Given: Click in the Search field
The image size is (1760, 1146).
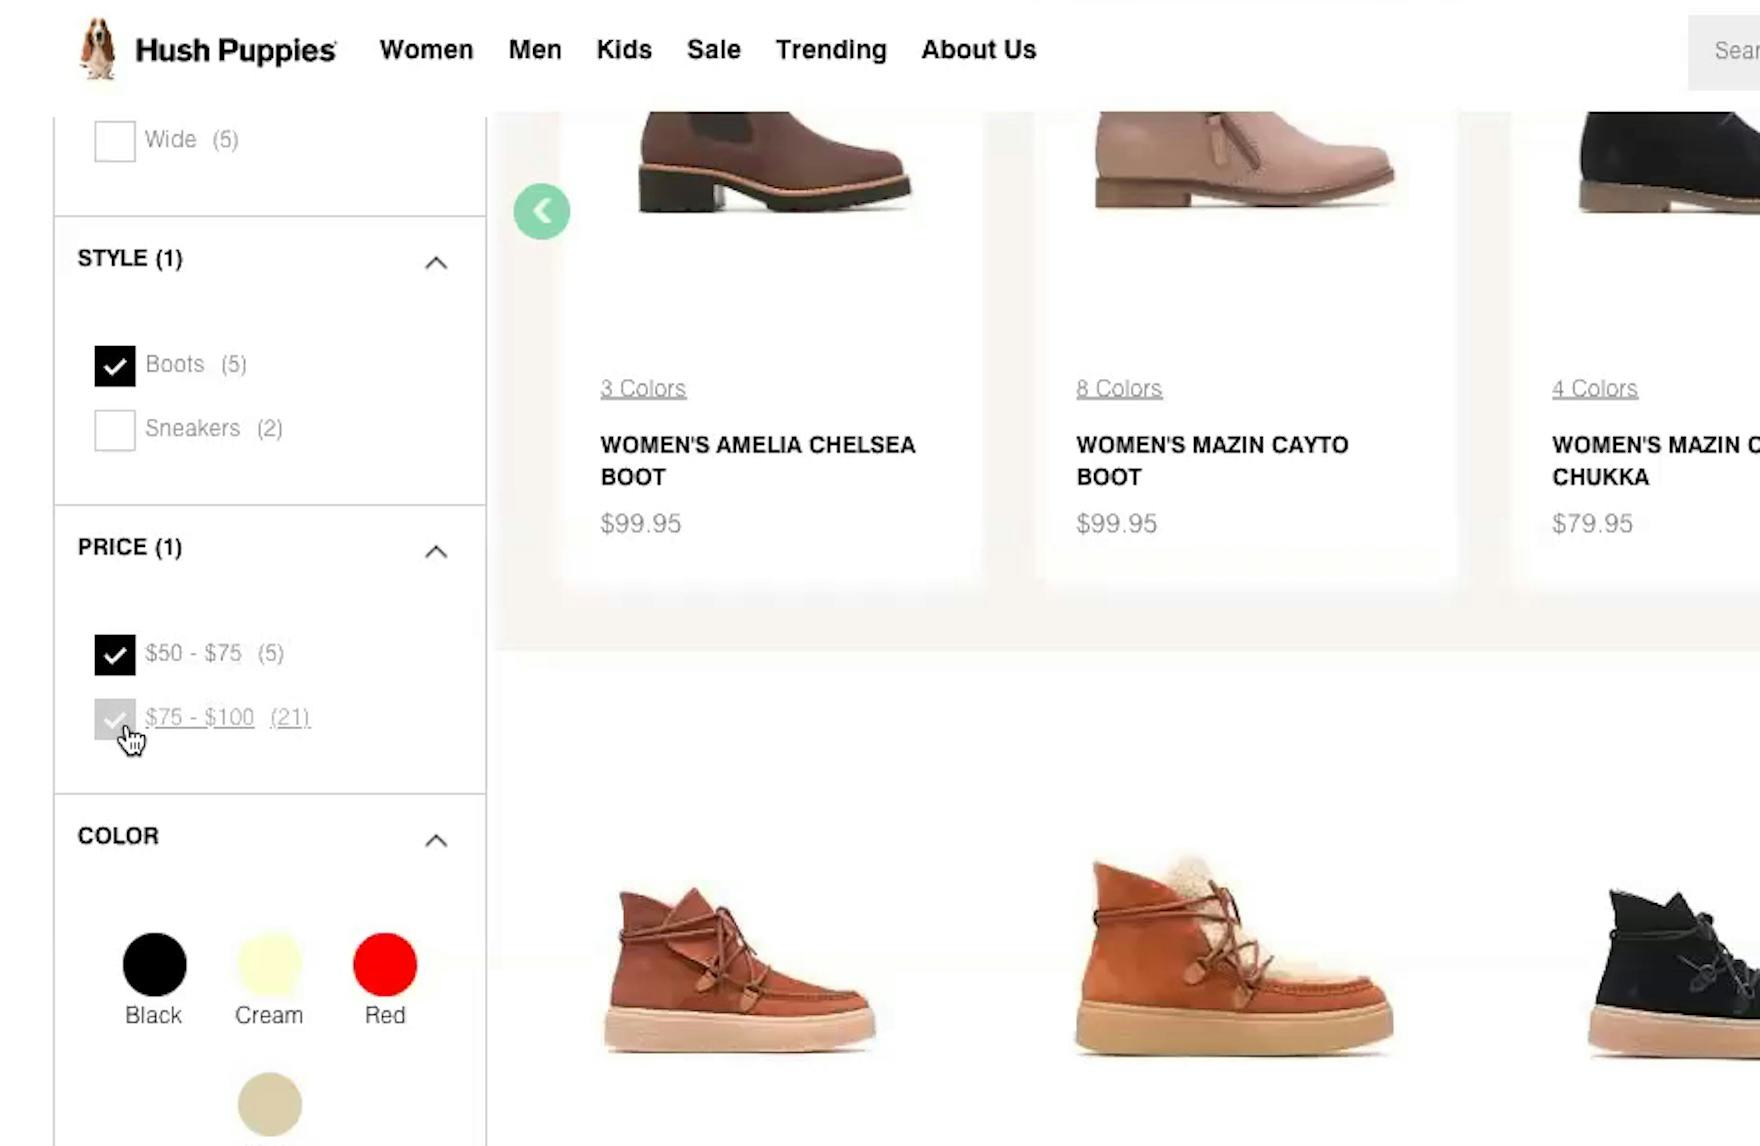Looking at the screenshot, I should (1730, 51).
